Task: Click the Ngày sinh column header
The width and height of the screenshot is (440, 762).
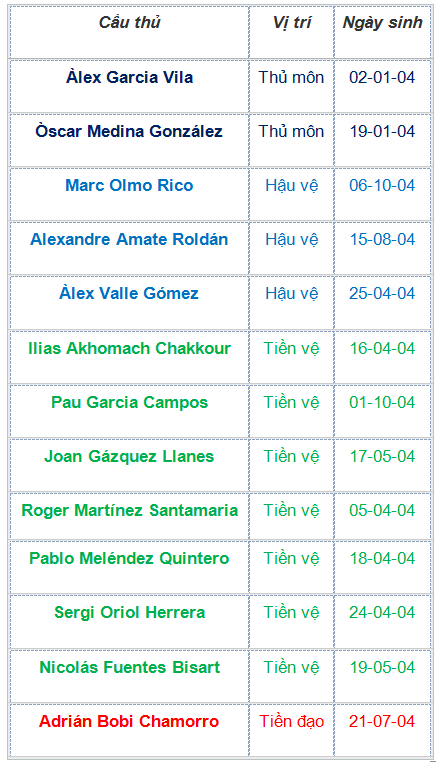Action: (x=382, y=23)
